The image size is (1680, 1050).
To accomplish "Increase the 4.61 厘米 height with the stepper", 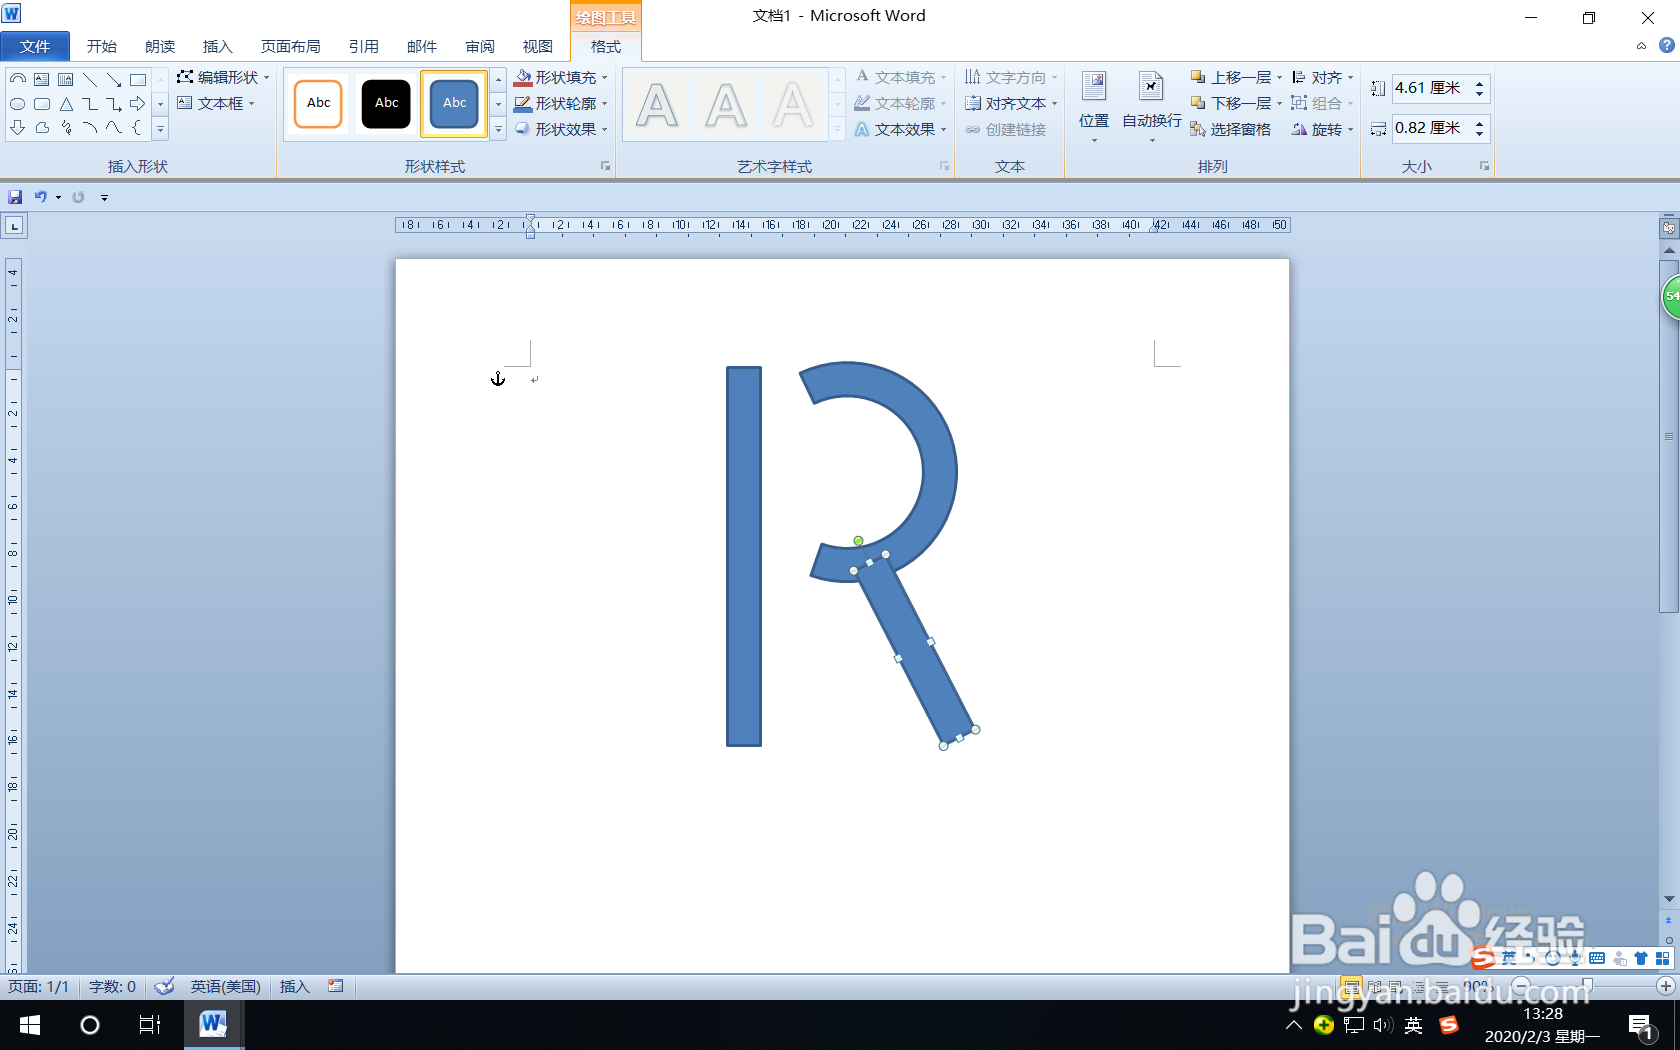I will tap(1481, 82).
